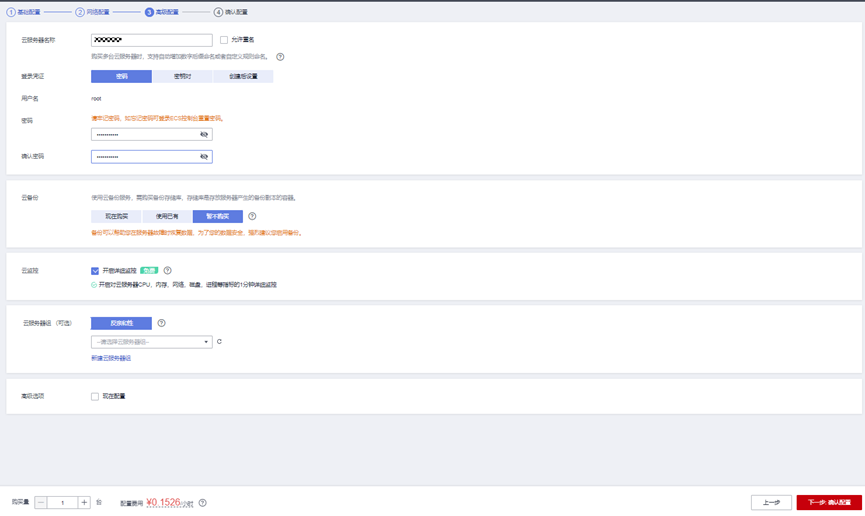Reveal confirm password with eye icon
The width and height of the screenshot is (865, 516).
click(204, 157)
